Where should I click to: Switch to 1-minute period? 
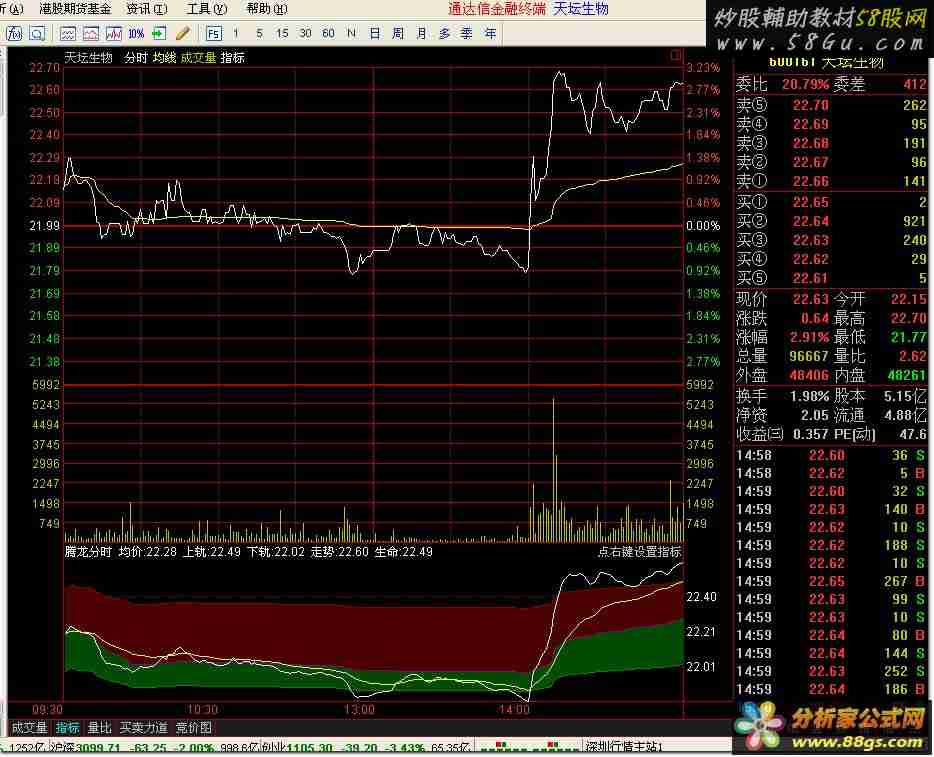(x=236, y=33)
